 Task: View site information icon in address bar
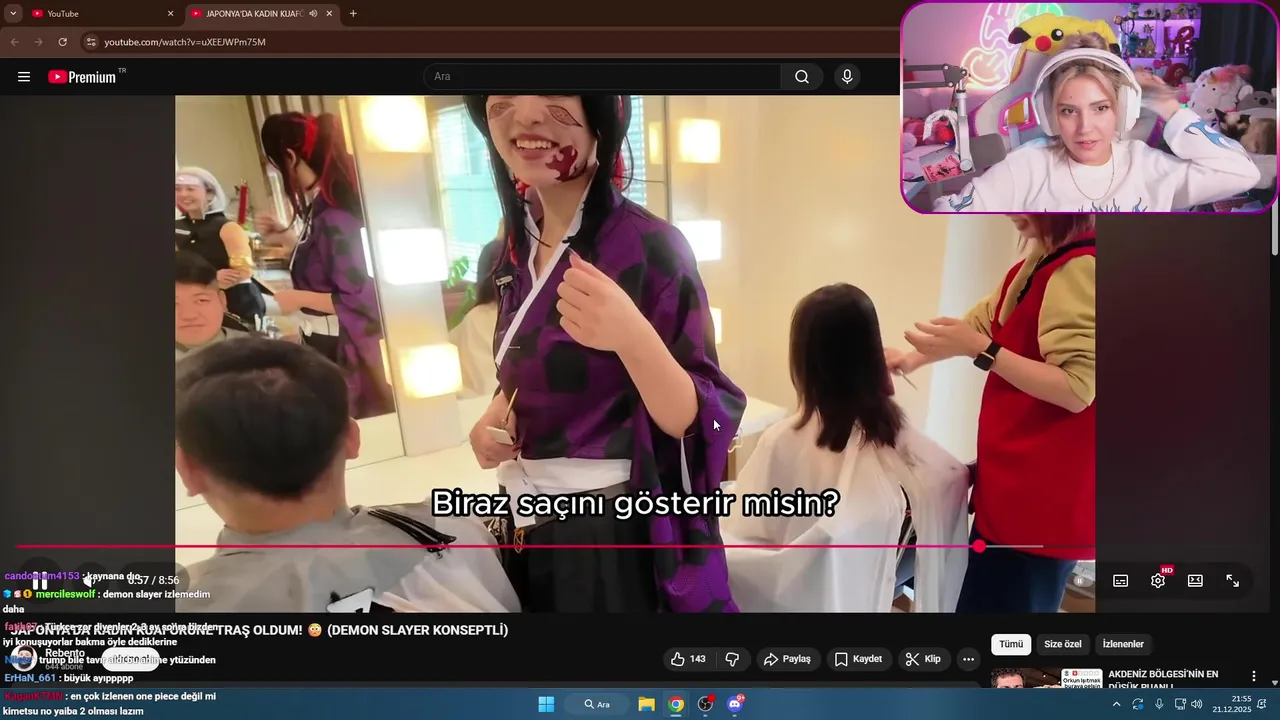point(91,42)
